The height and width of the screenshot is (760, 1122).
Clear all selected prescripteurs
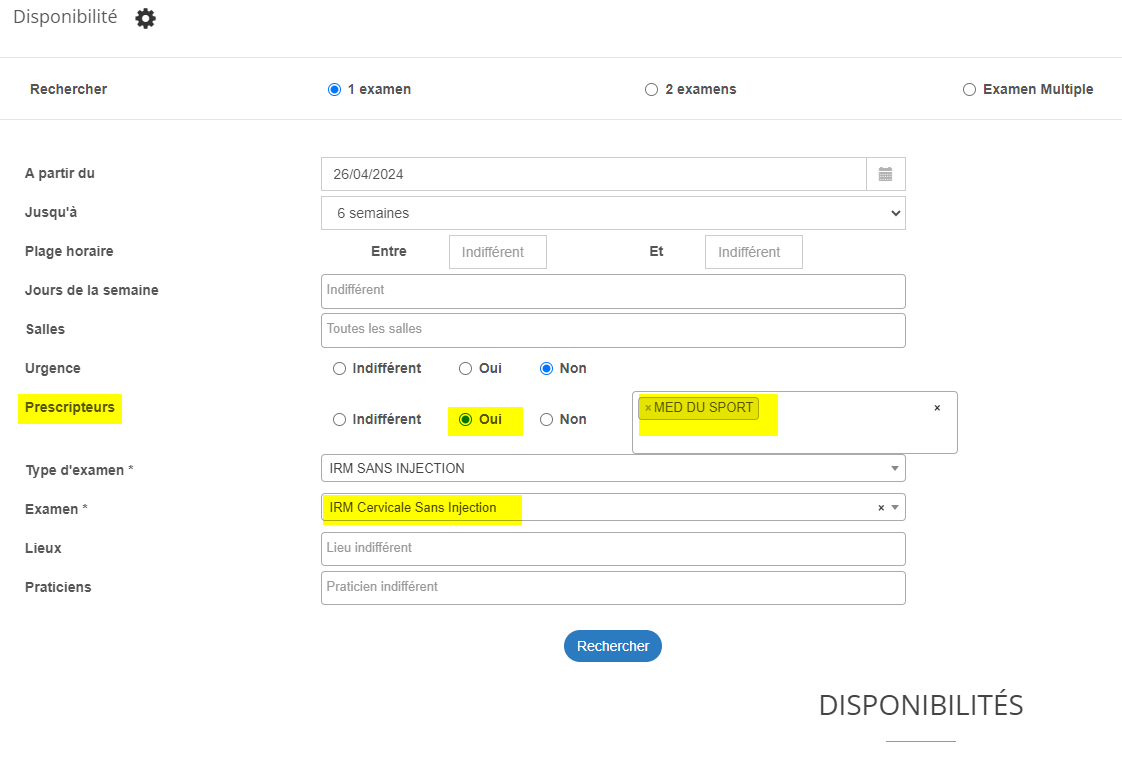[937, 408]
